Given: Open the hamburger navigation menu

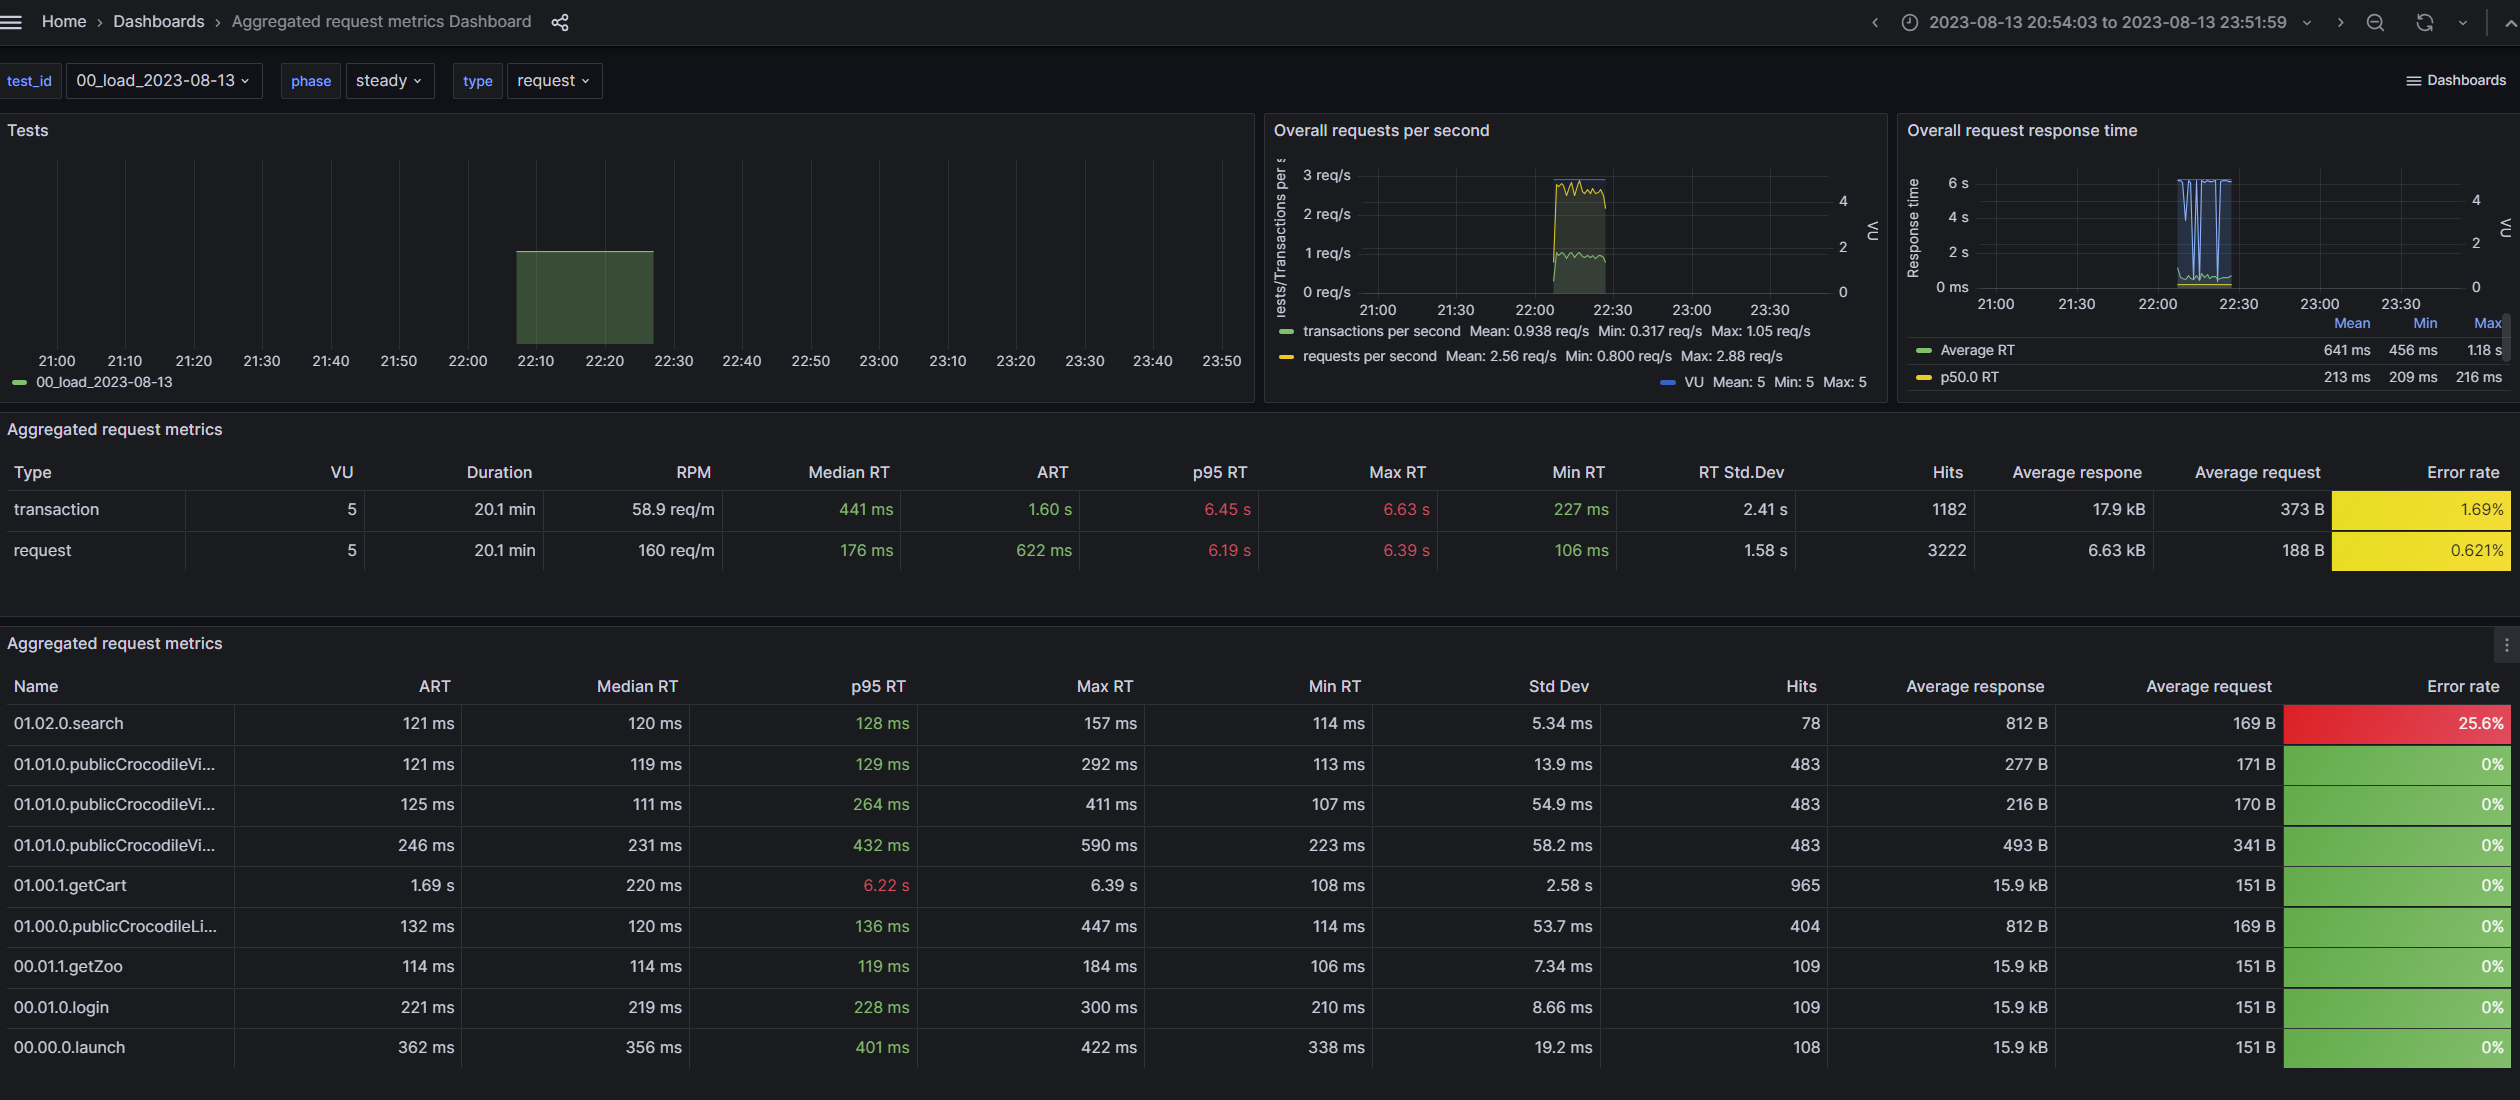Looking at the screenshot, I should click(11, 22).
